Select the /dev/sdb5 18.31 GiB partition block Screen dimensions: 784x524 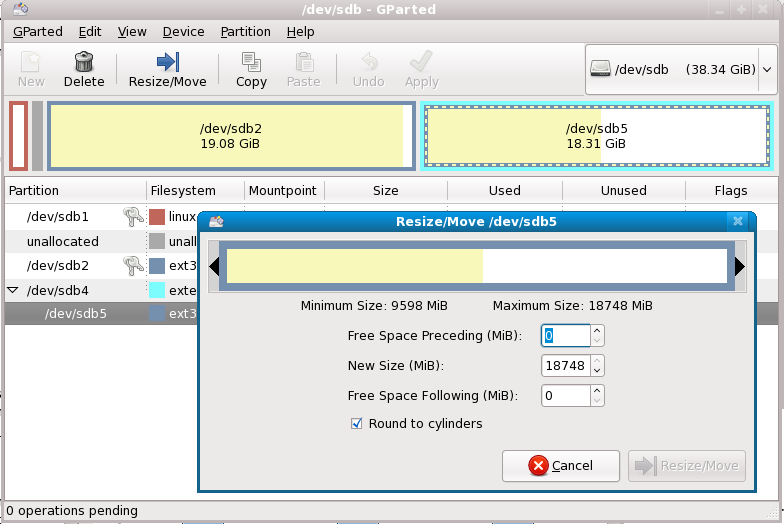pos(596,136)
